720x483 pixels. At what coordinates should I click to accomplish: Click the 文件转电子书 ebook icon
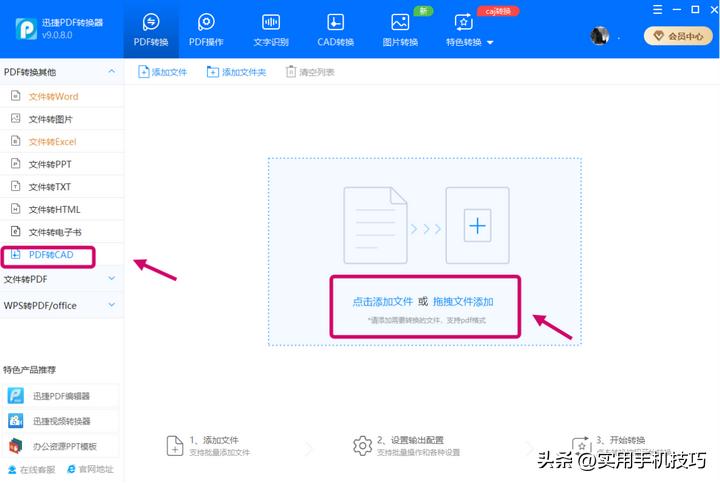click(x=16, y=231)
